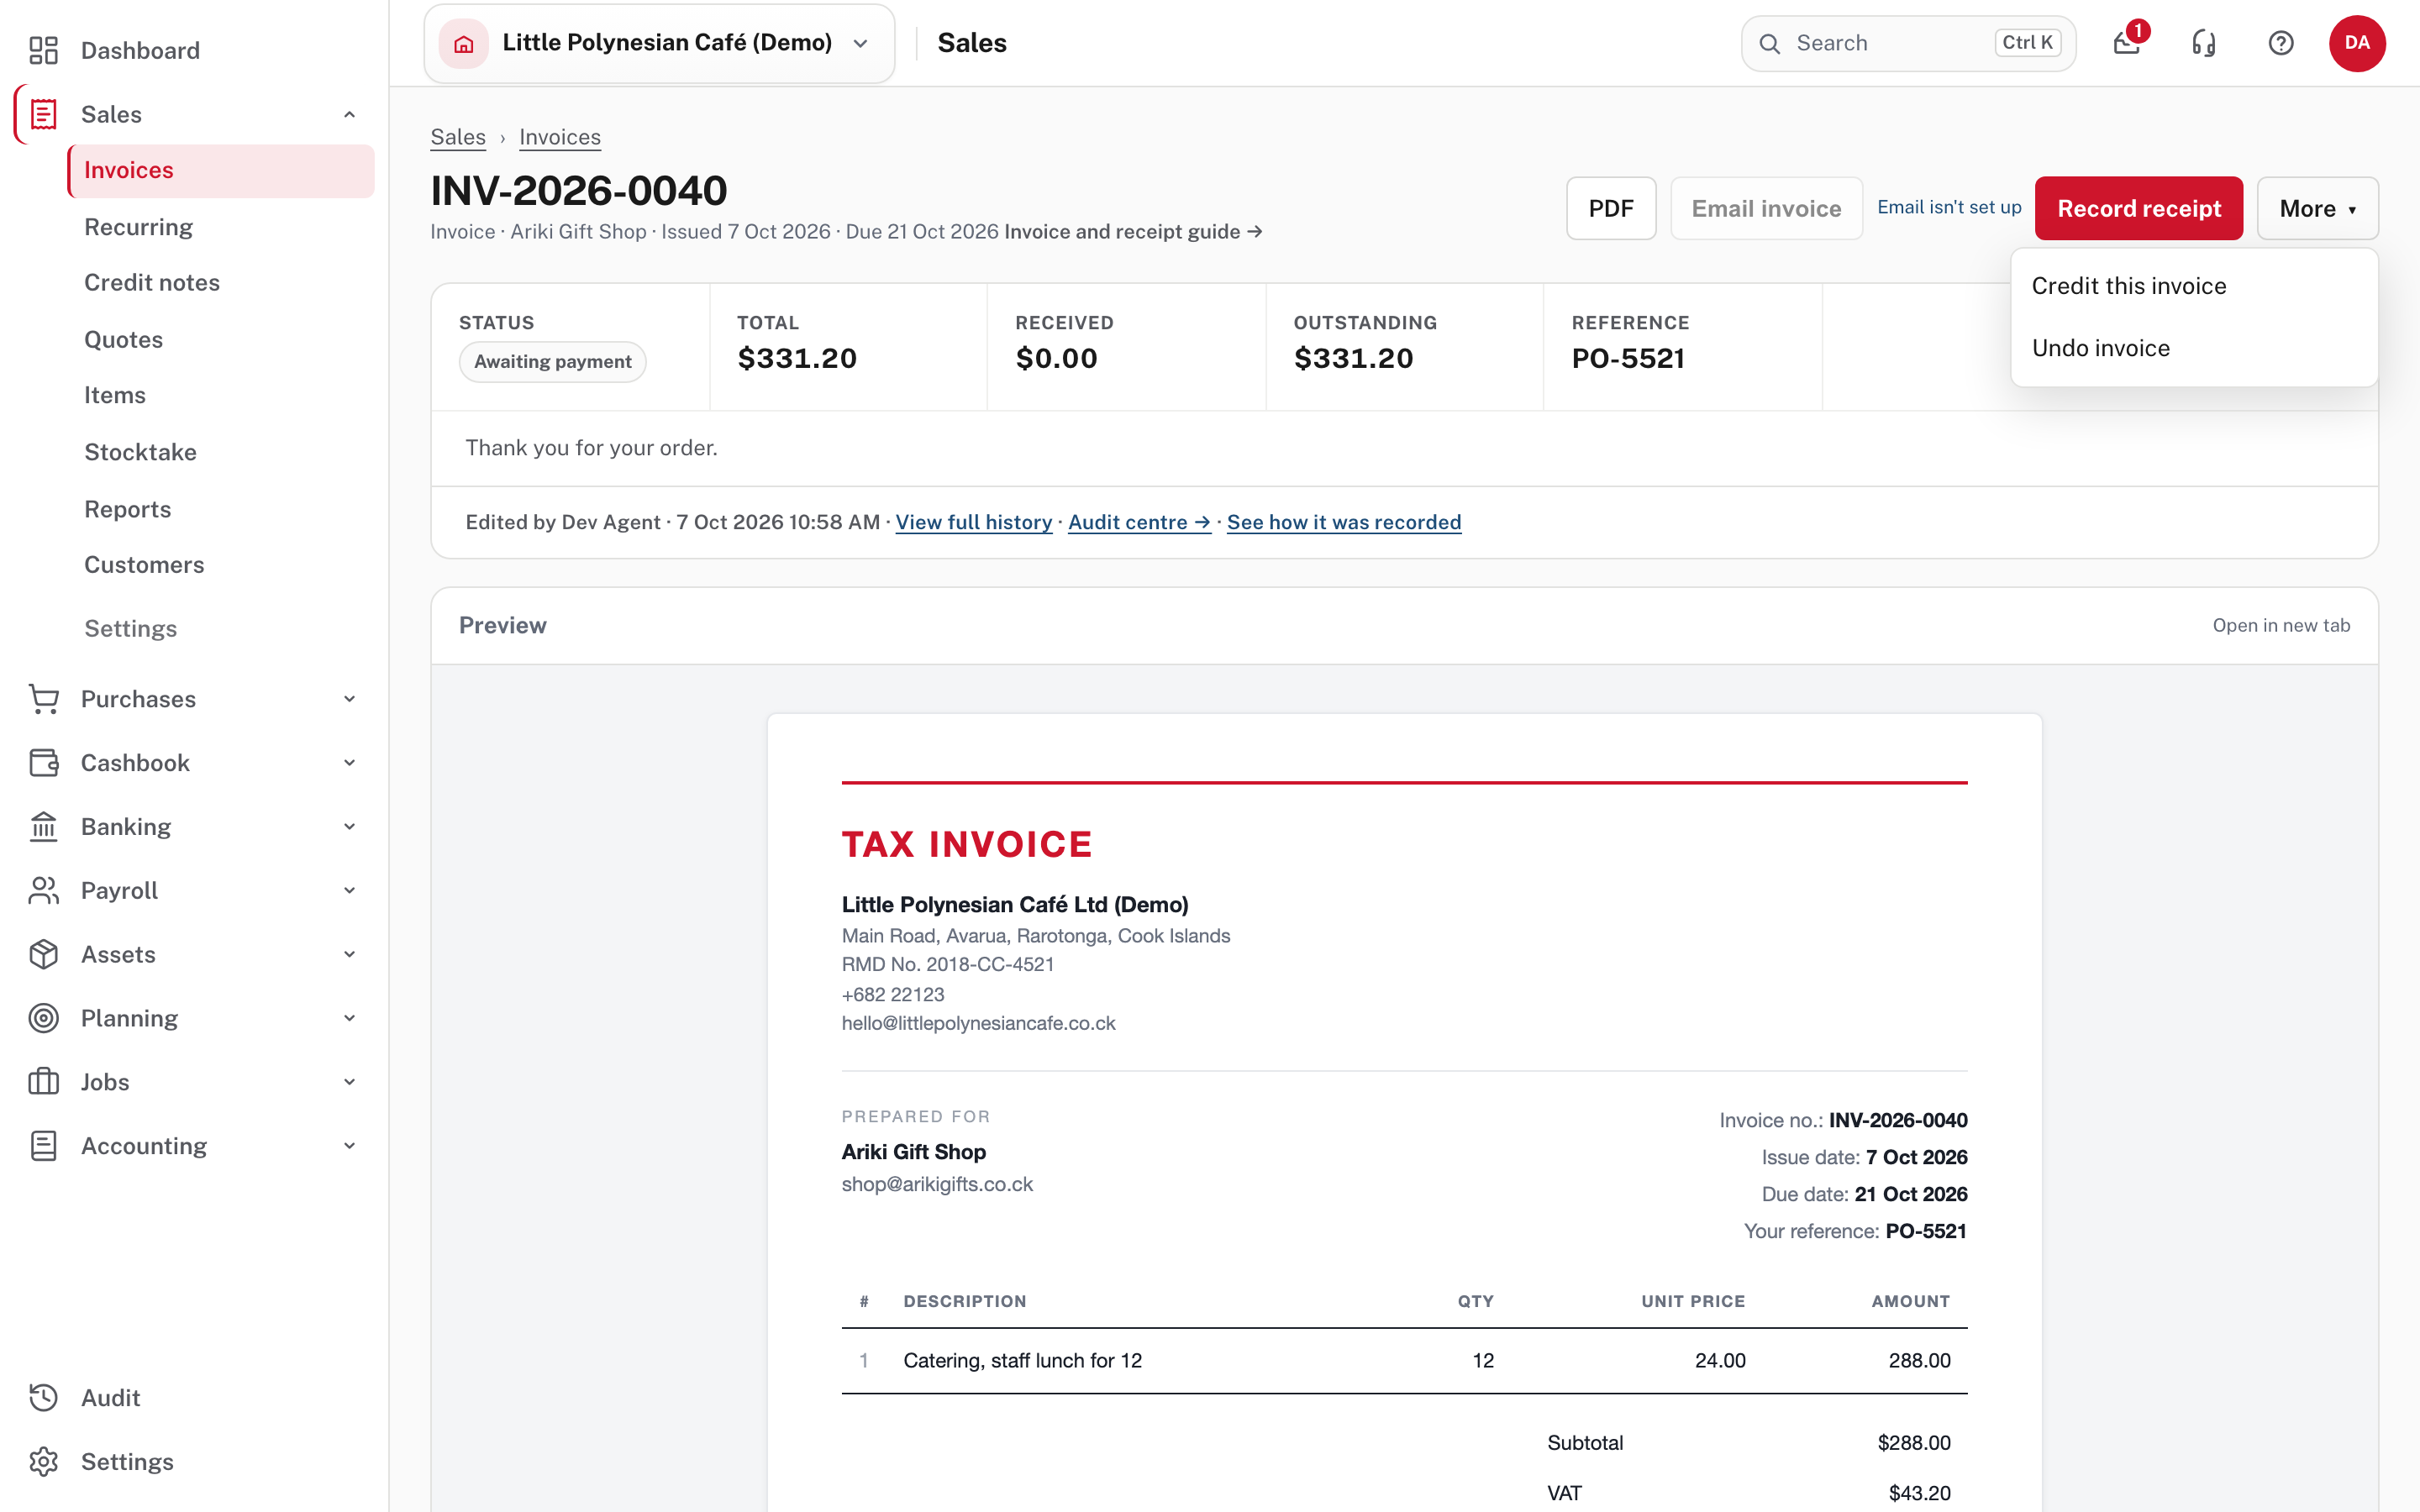2420x1512 pixels.
Task: Click the Banking building icon
Action: pos(43,827)
